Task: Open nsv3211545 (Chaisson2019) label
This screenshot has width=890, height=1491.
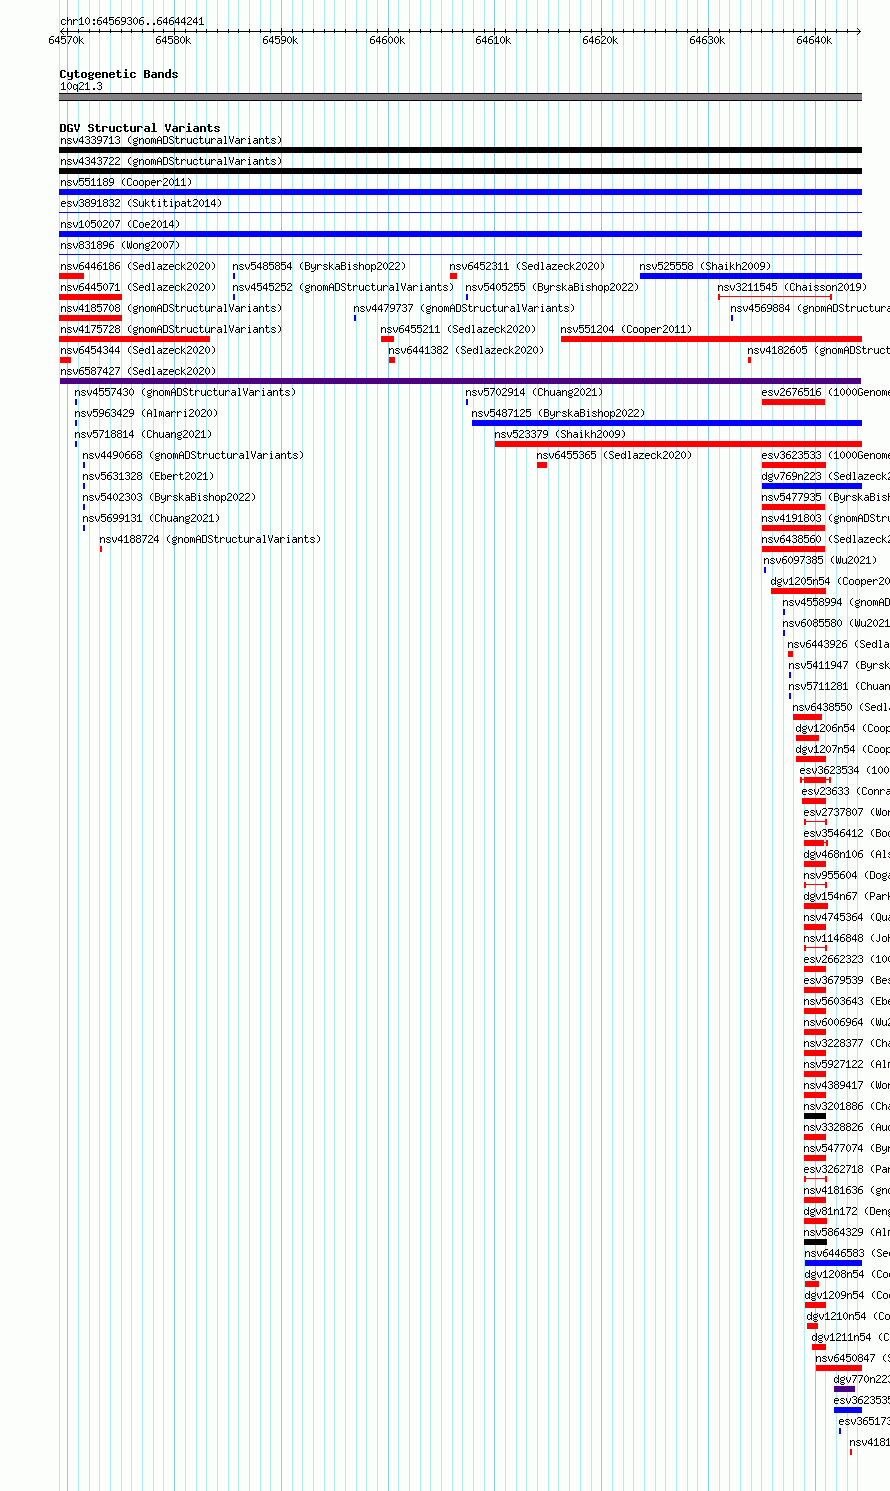Action: click(x=793, y=287)
